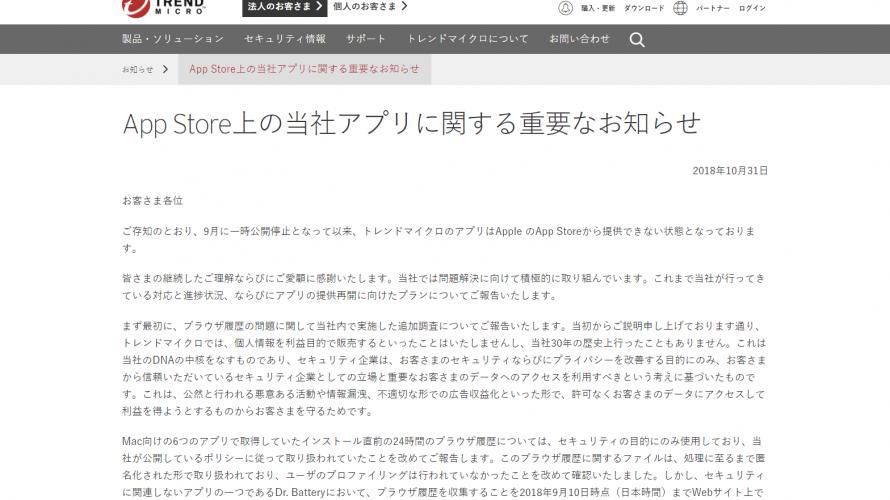This screenshot has height=500, width=890.
Task: Open トレンドマイクロについて menu
Action: [x=468, y=39]
